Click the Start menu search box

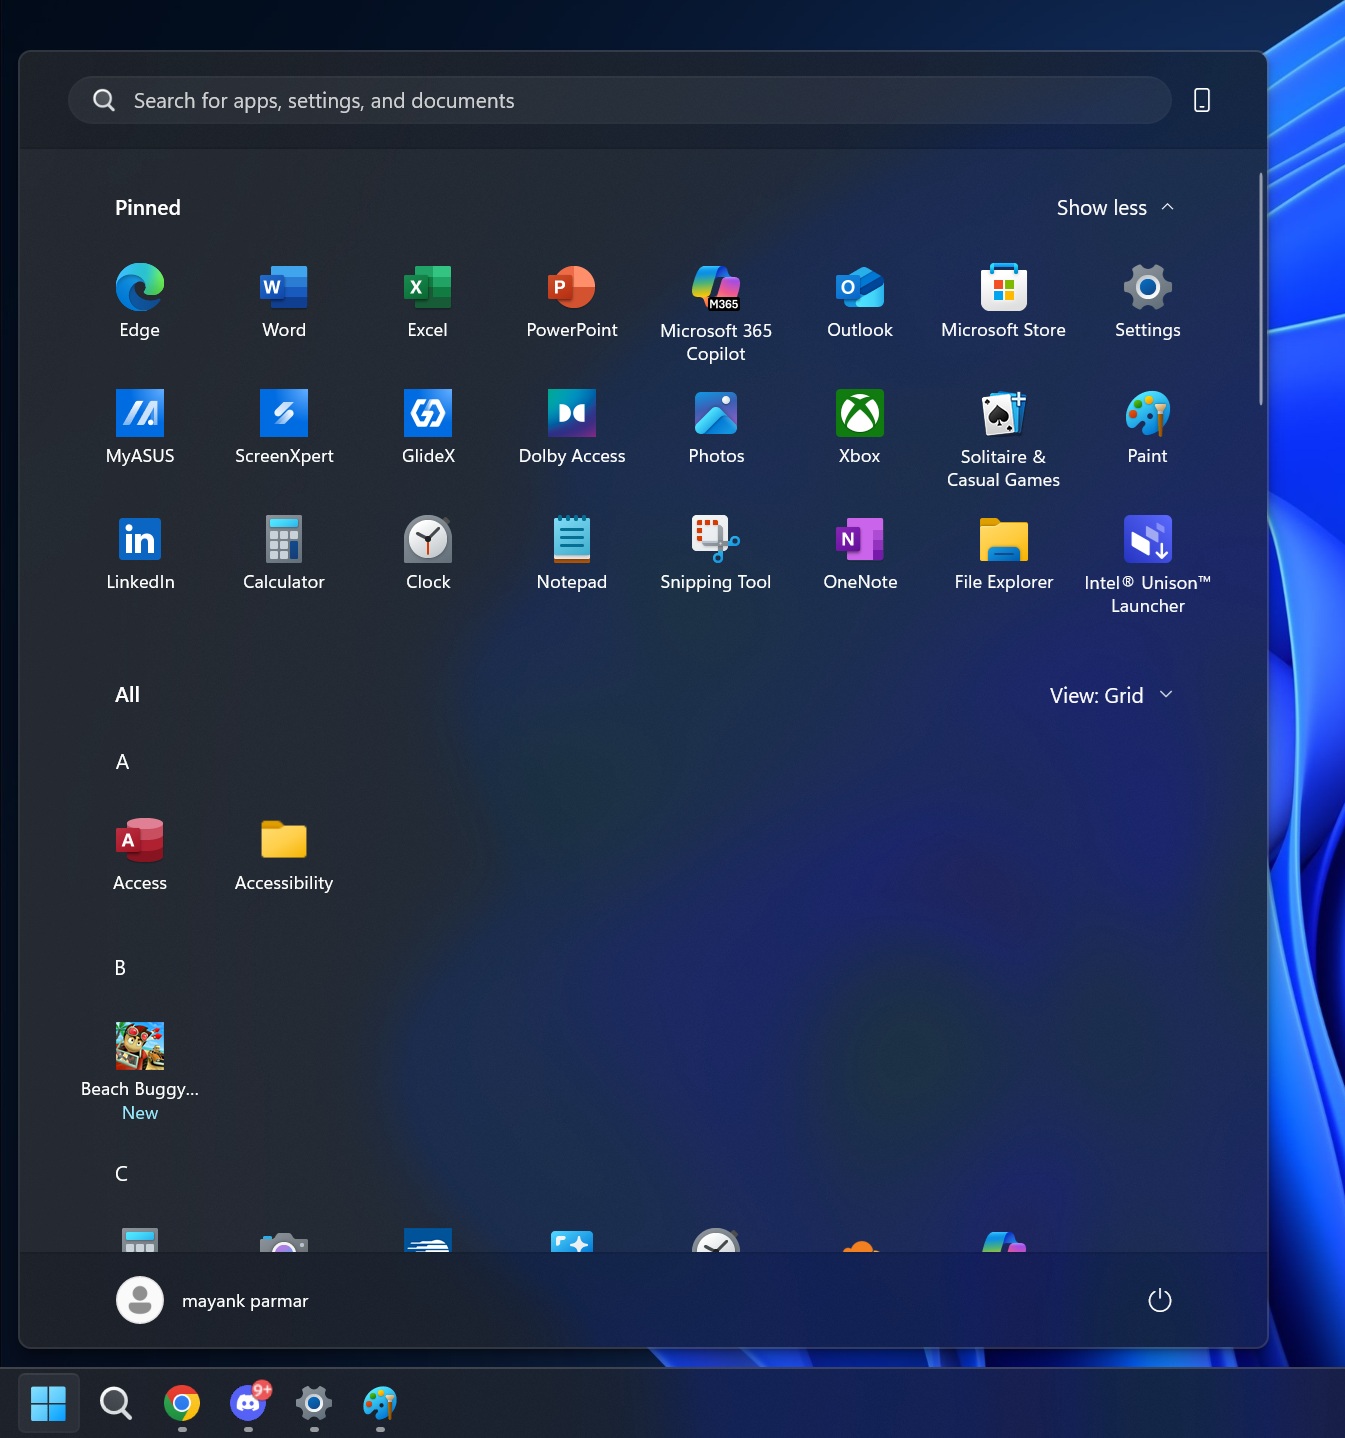(620, 100)
